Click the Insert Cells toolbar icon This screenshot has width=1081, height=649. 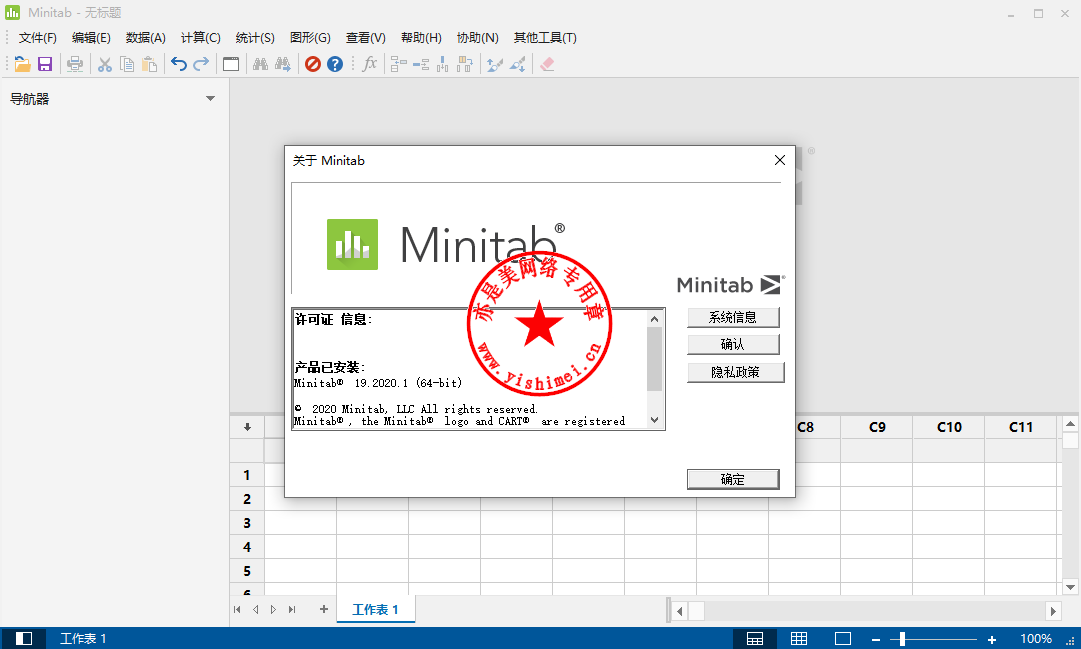point(398,64)
